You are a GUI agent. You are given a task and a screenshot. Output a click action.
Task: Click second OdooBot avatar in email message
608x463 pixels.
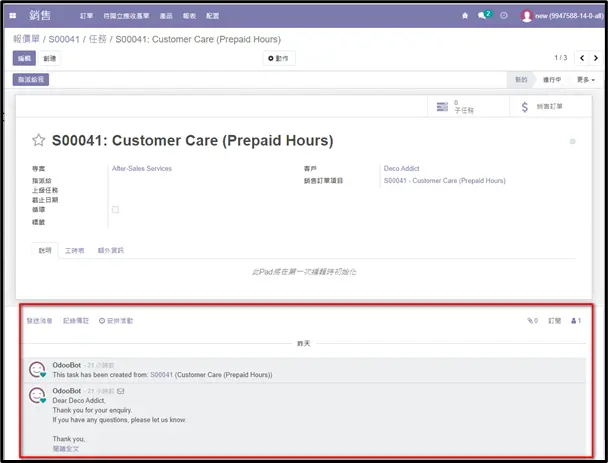[37, 395]
